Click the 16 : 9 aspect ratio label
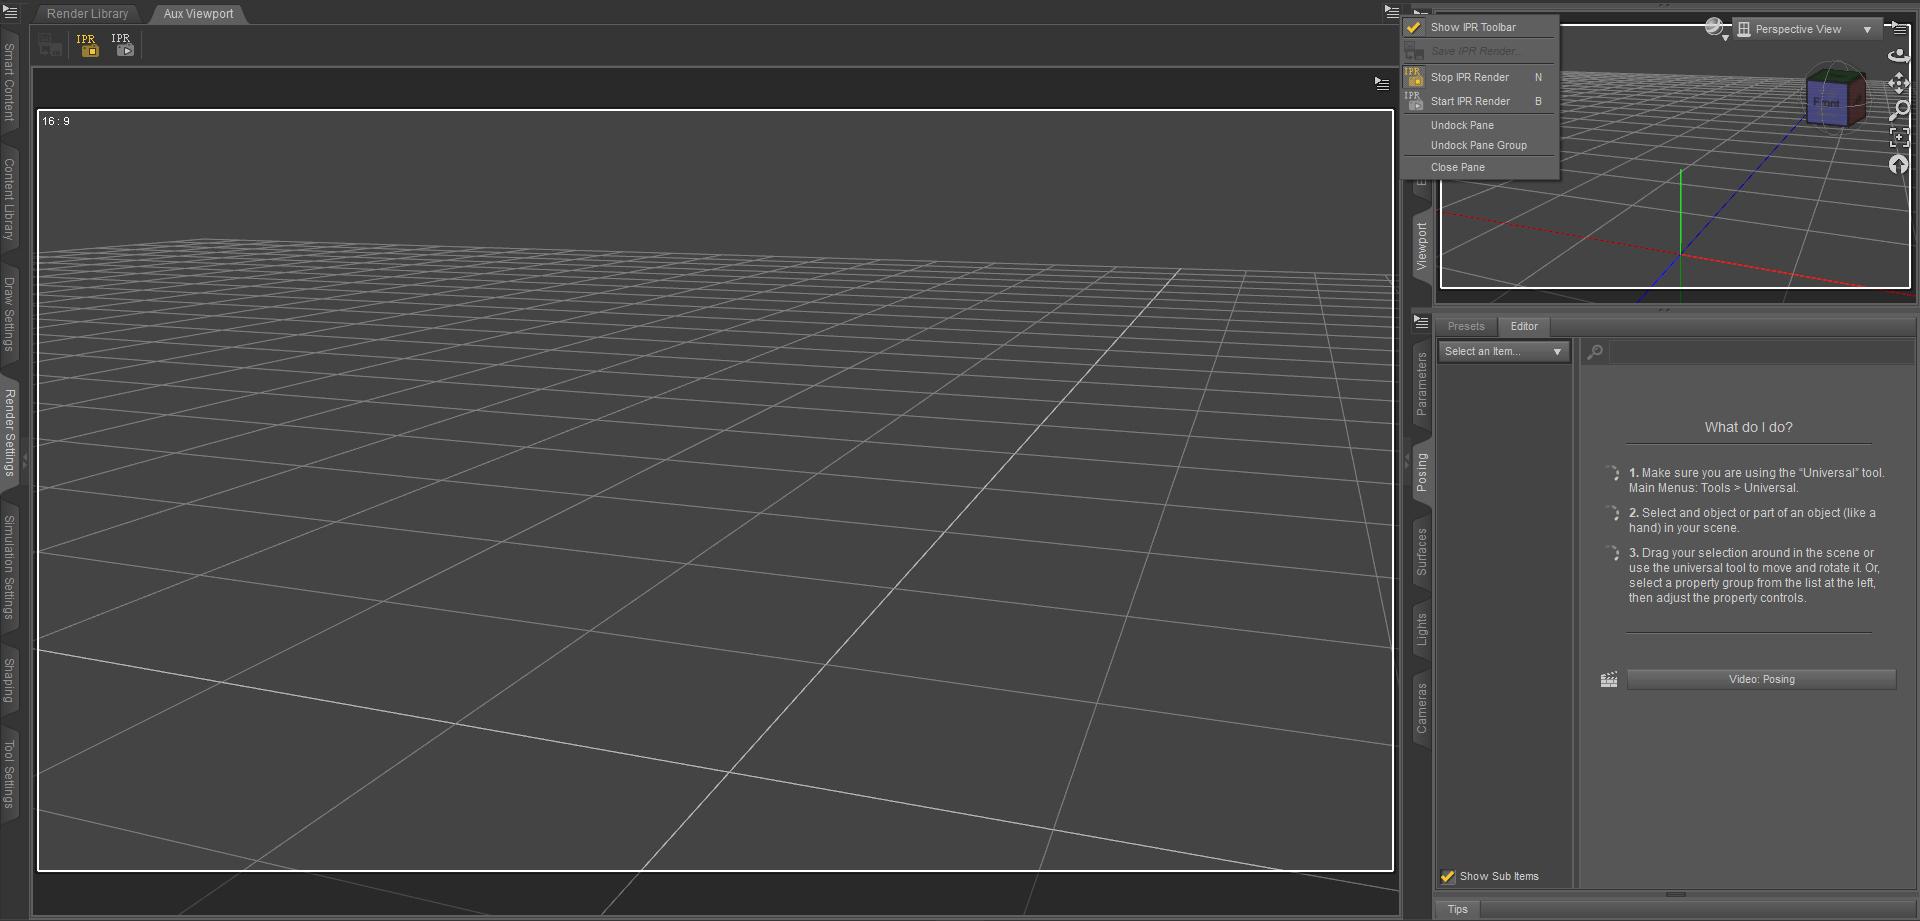 point(56,121)
